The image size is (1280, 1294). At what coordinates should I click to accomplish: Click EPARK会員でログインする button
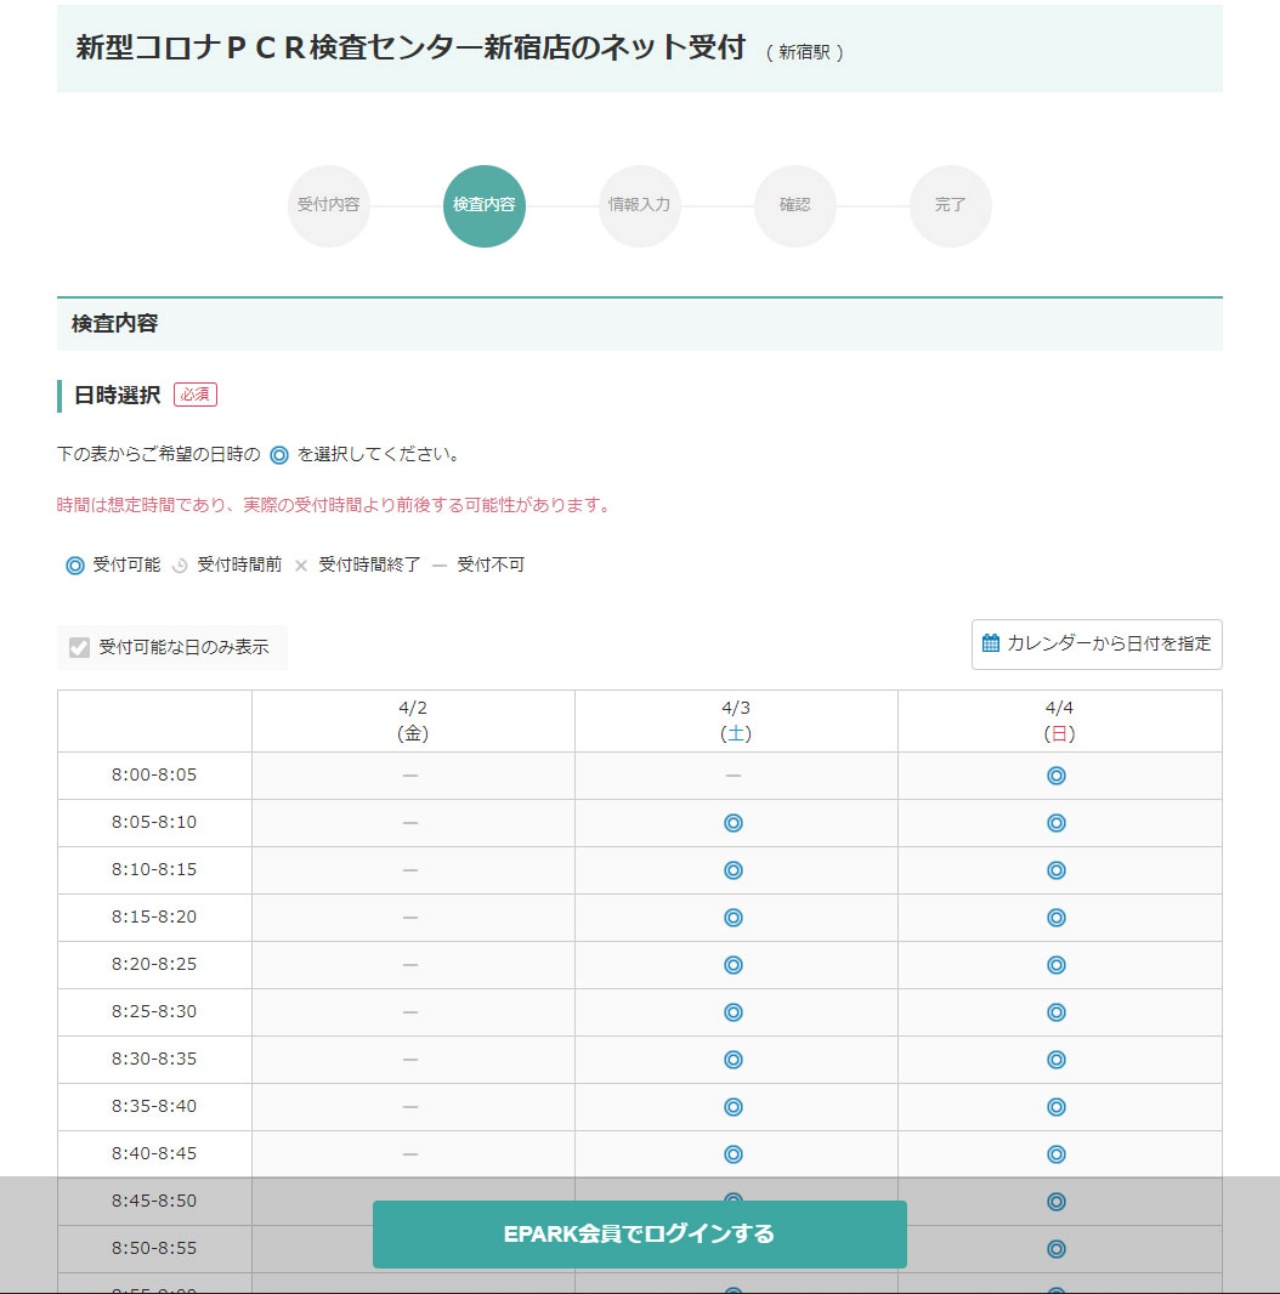pyautogui.click(x=639, y=1234)
